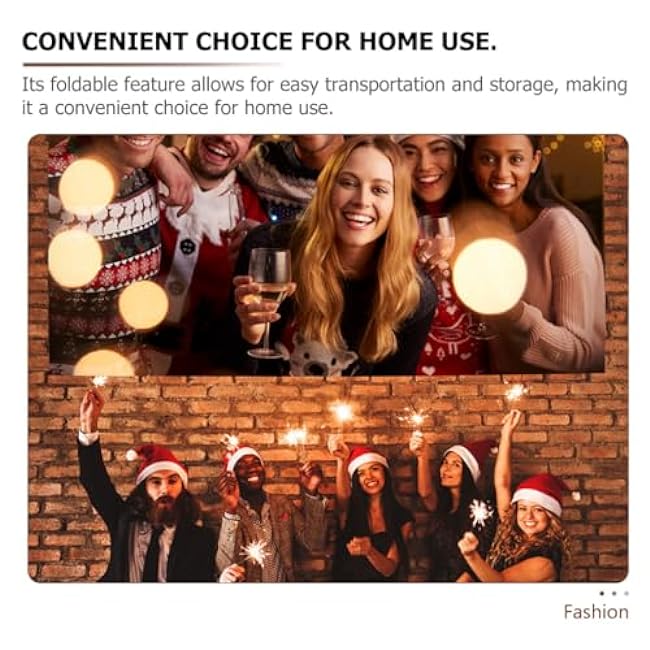Click the large glowing bokeh light on right
Screen dimensions: 650x650
pyautogui.click(x=490, y=276)
